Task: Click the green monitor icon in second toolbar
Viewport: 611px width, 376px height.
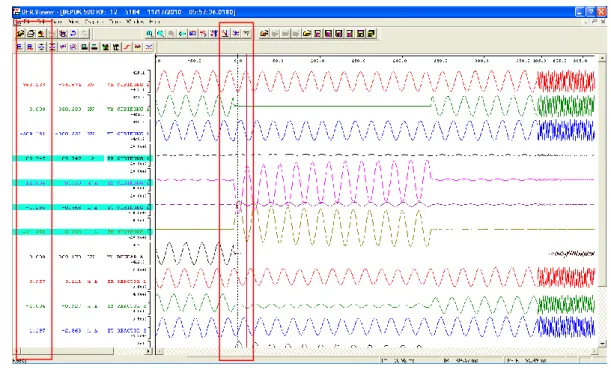Action: (x=105, y=47)
